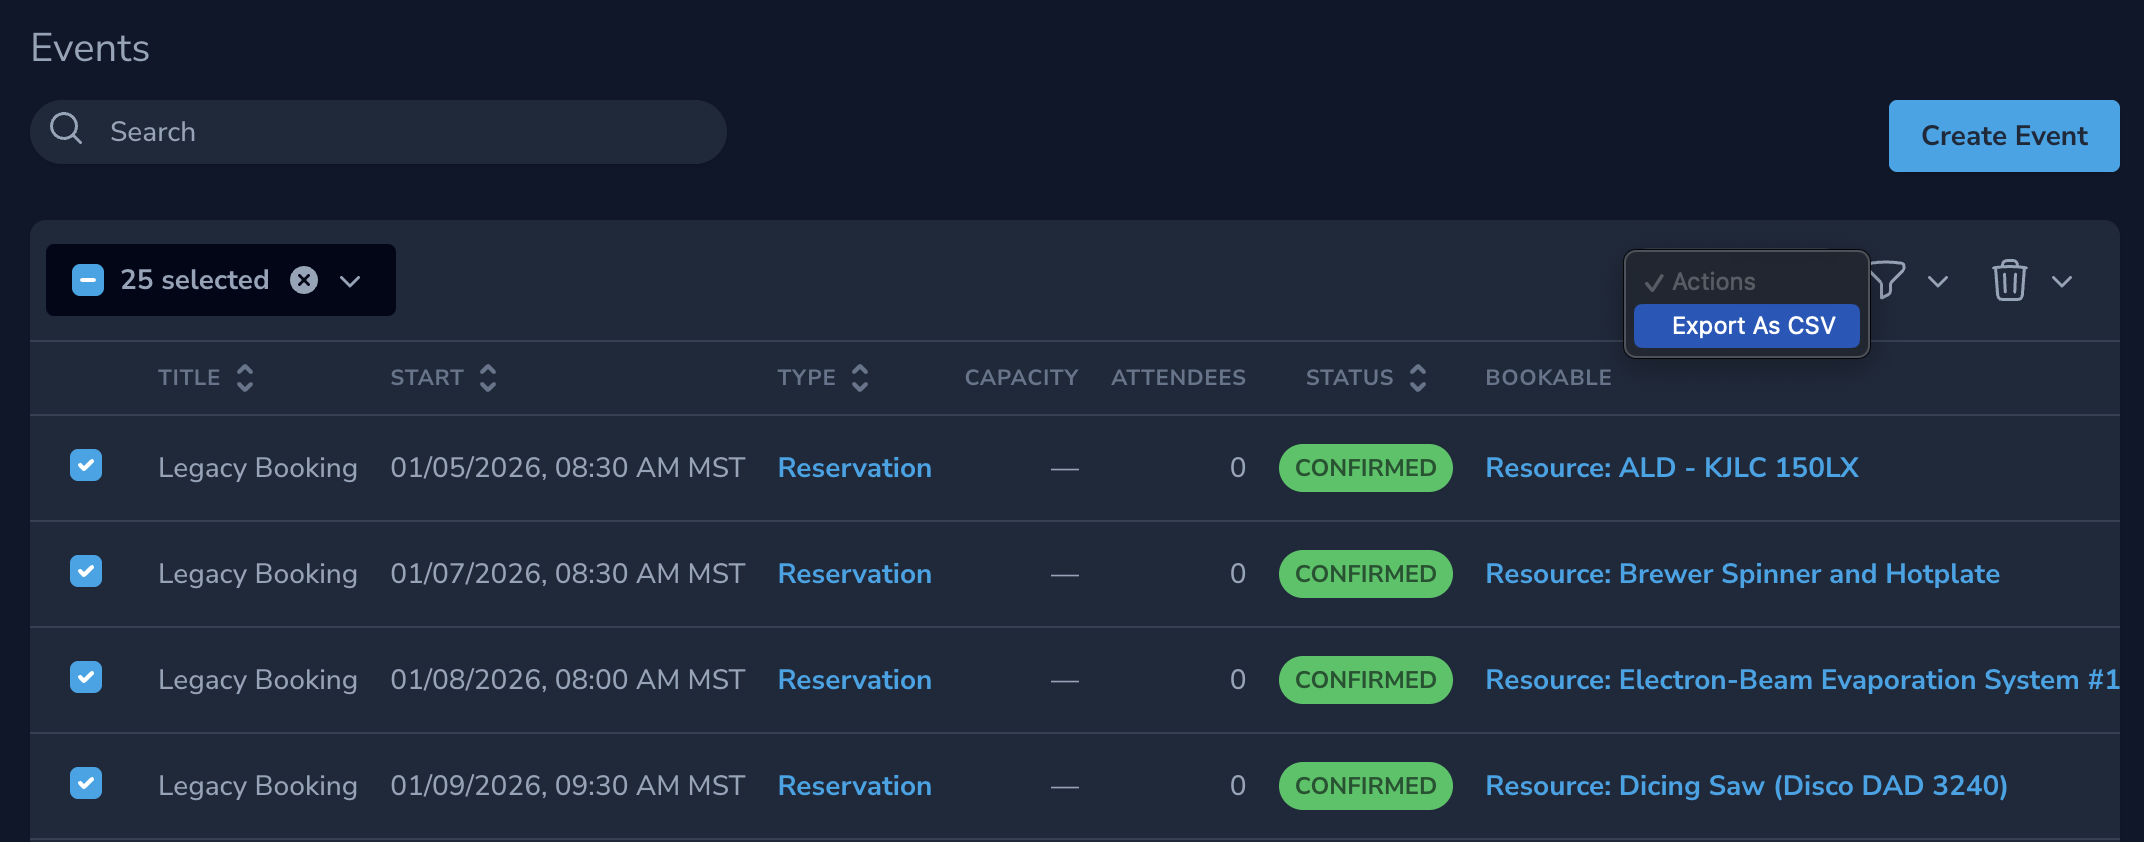Image resolution: width=2144 pixels, height=842 pixels.
Task: Uncheck the 01/07/2026 Legacy Booking row
Action: coord(86,572)
